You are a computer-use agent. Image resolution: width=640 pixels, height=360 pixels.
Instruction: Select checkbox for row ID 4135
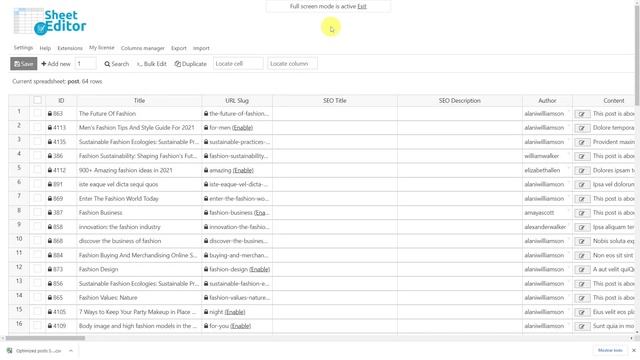38,142
